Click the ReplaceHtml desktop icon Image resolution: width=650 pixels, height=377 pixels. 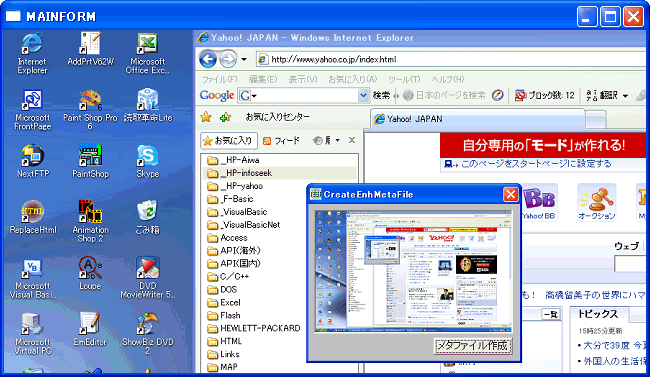(33, 212)
